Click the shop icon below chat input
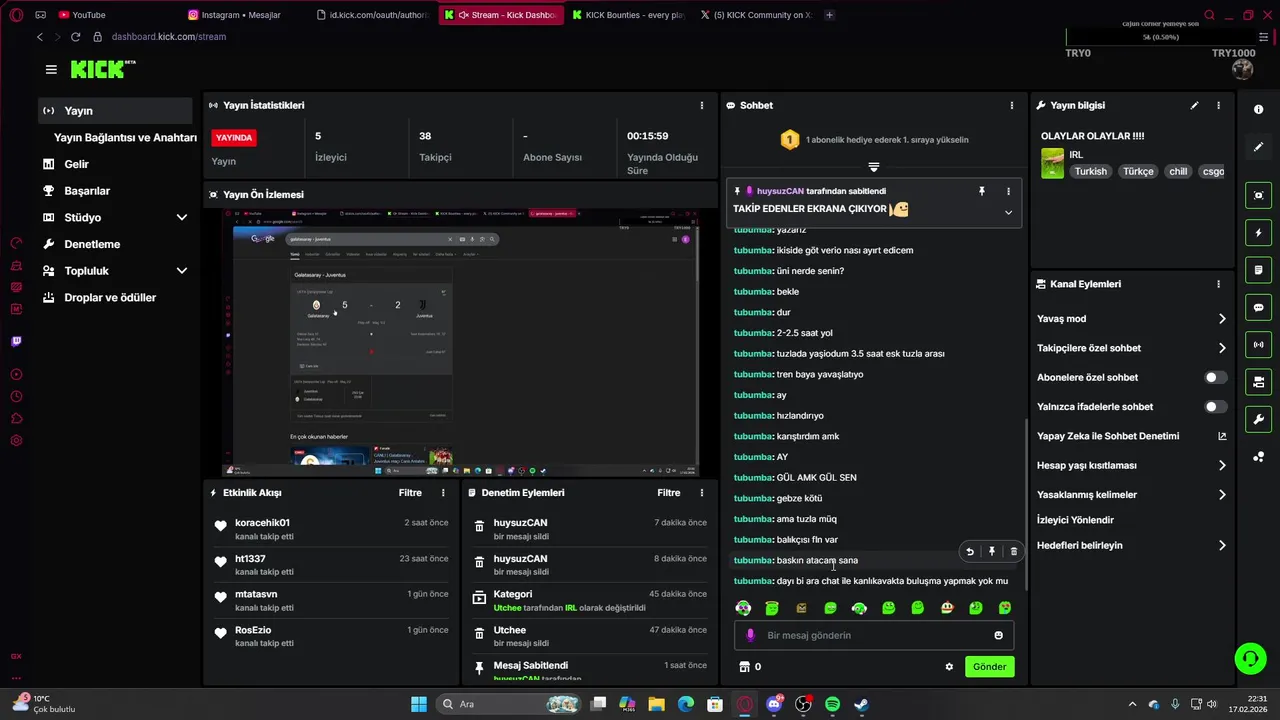Image resolution: width=1280 pixels, height=720 pixels. point(744,666)
